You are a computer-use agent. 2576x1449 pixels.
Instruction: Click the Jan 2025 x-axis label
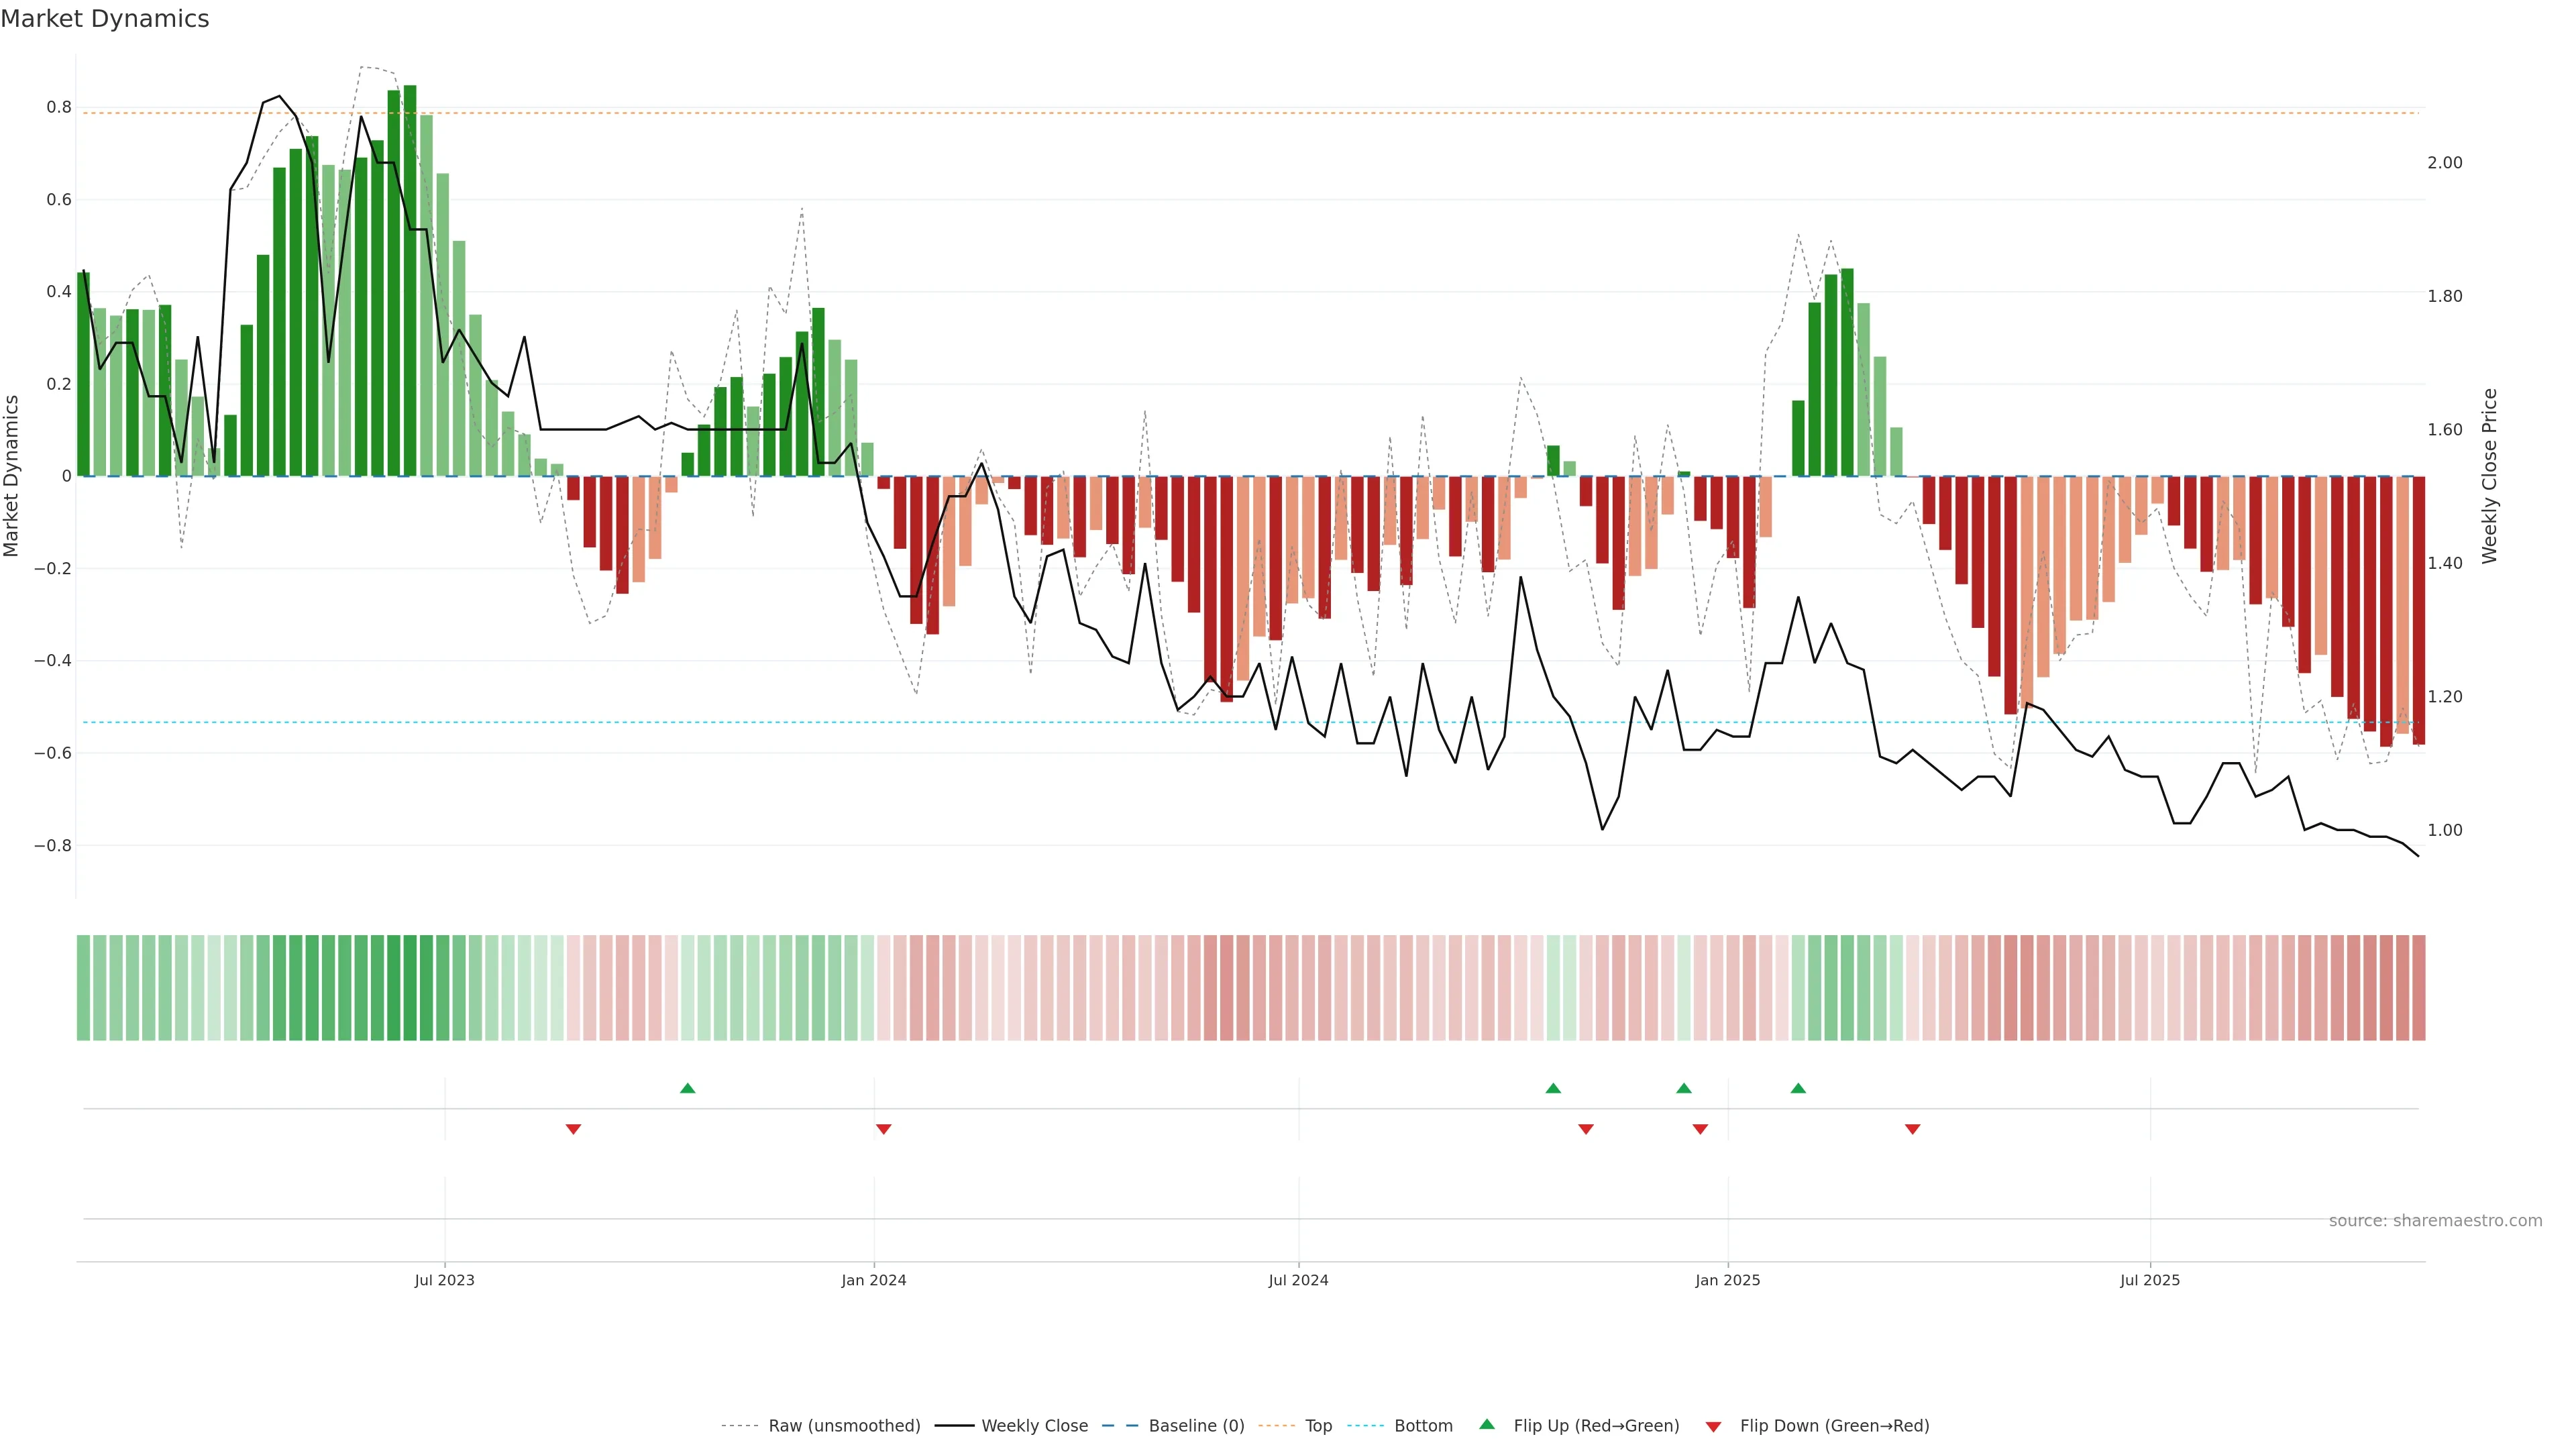point(1727,1280)
